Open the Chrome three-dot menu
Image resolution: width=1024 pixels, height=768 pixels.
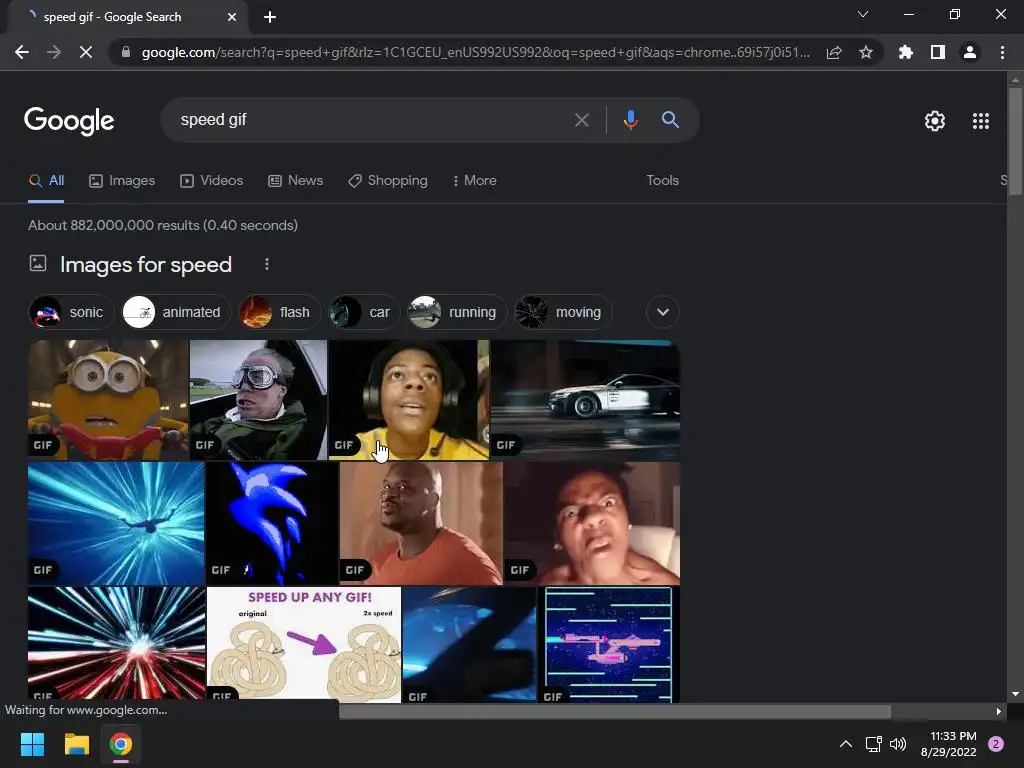pyautogui.click(x=1002, y=52)
